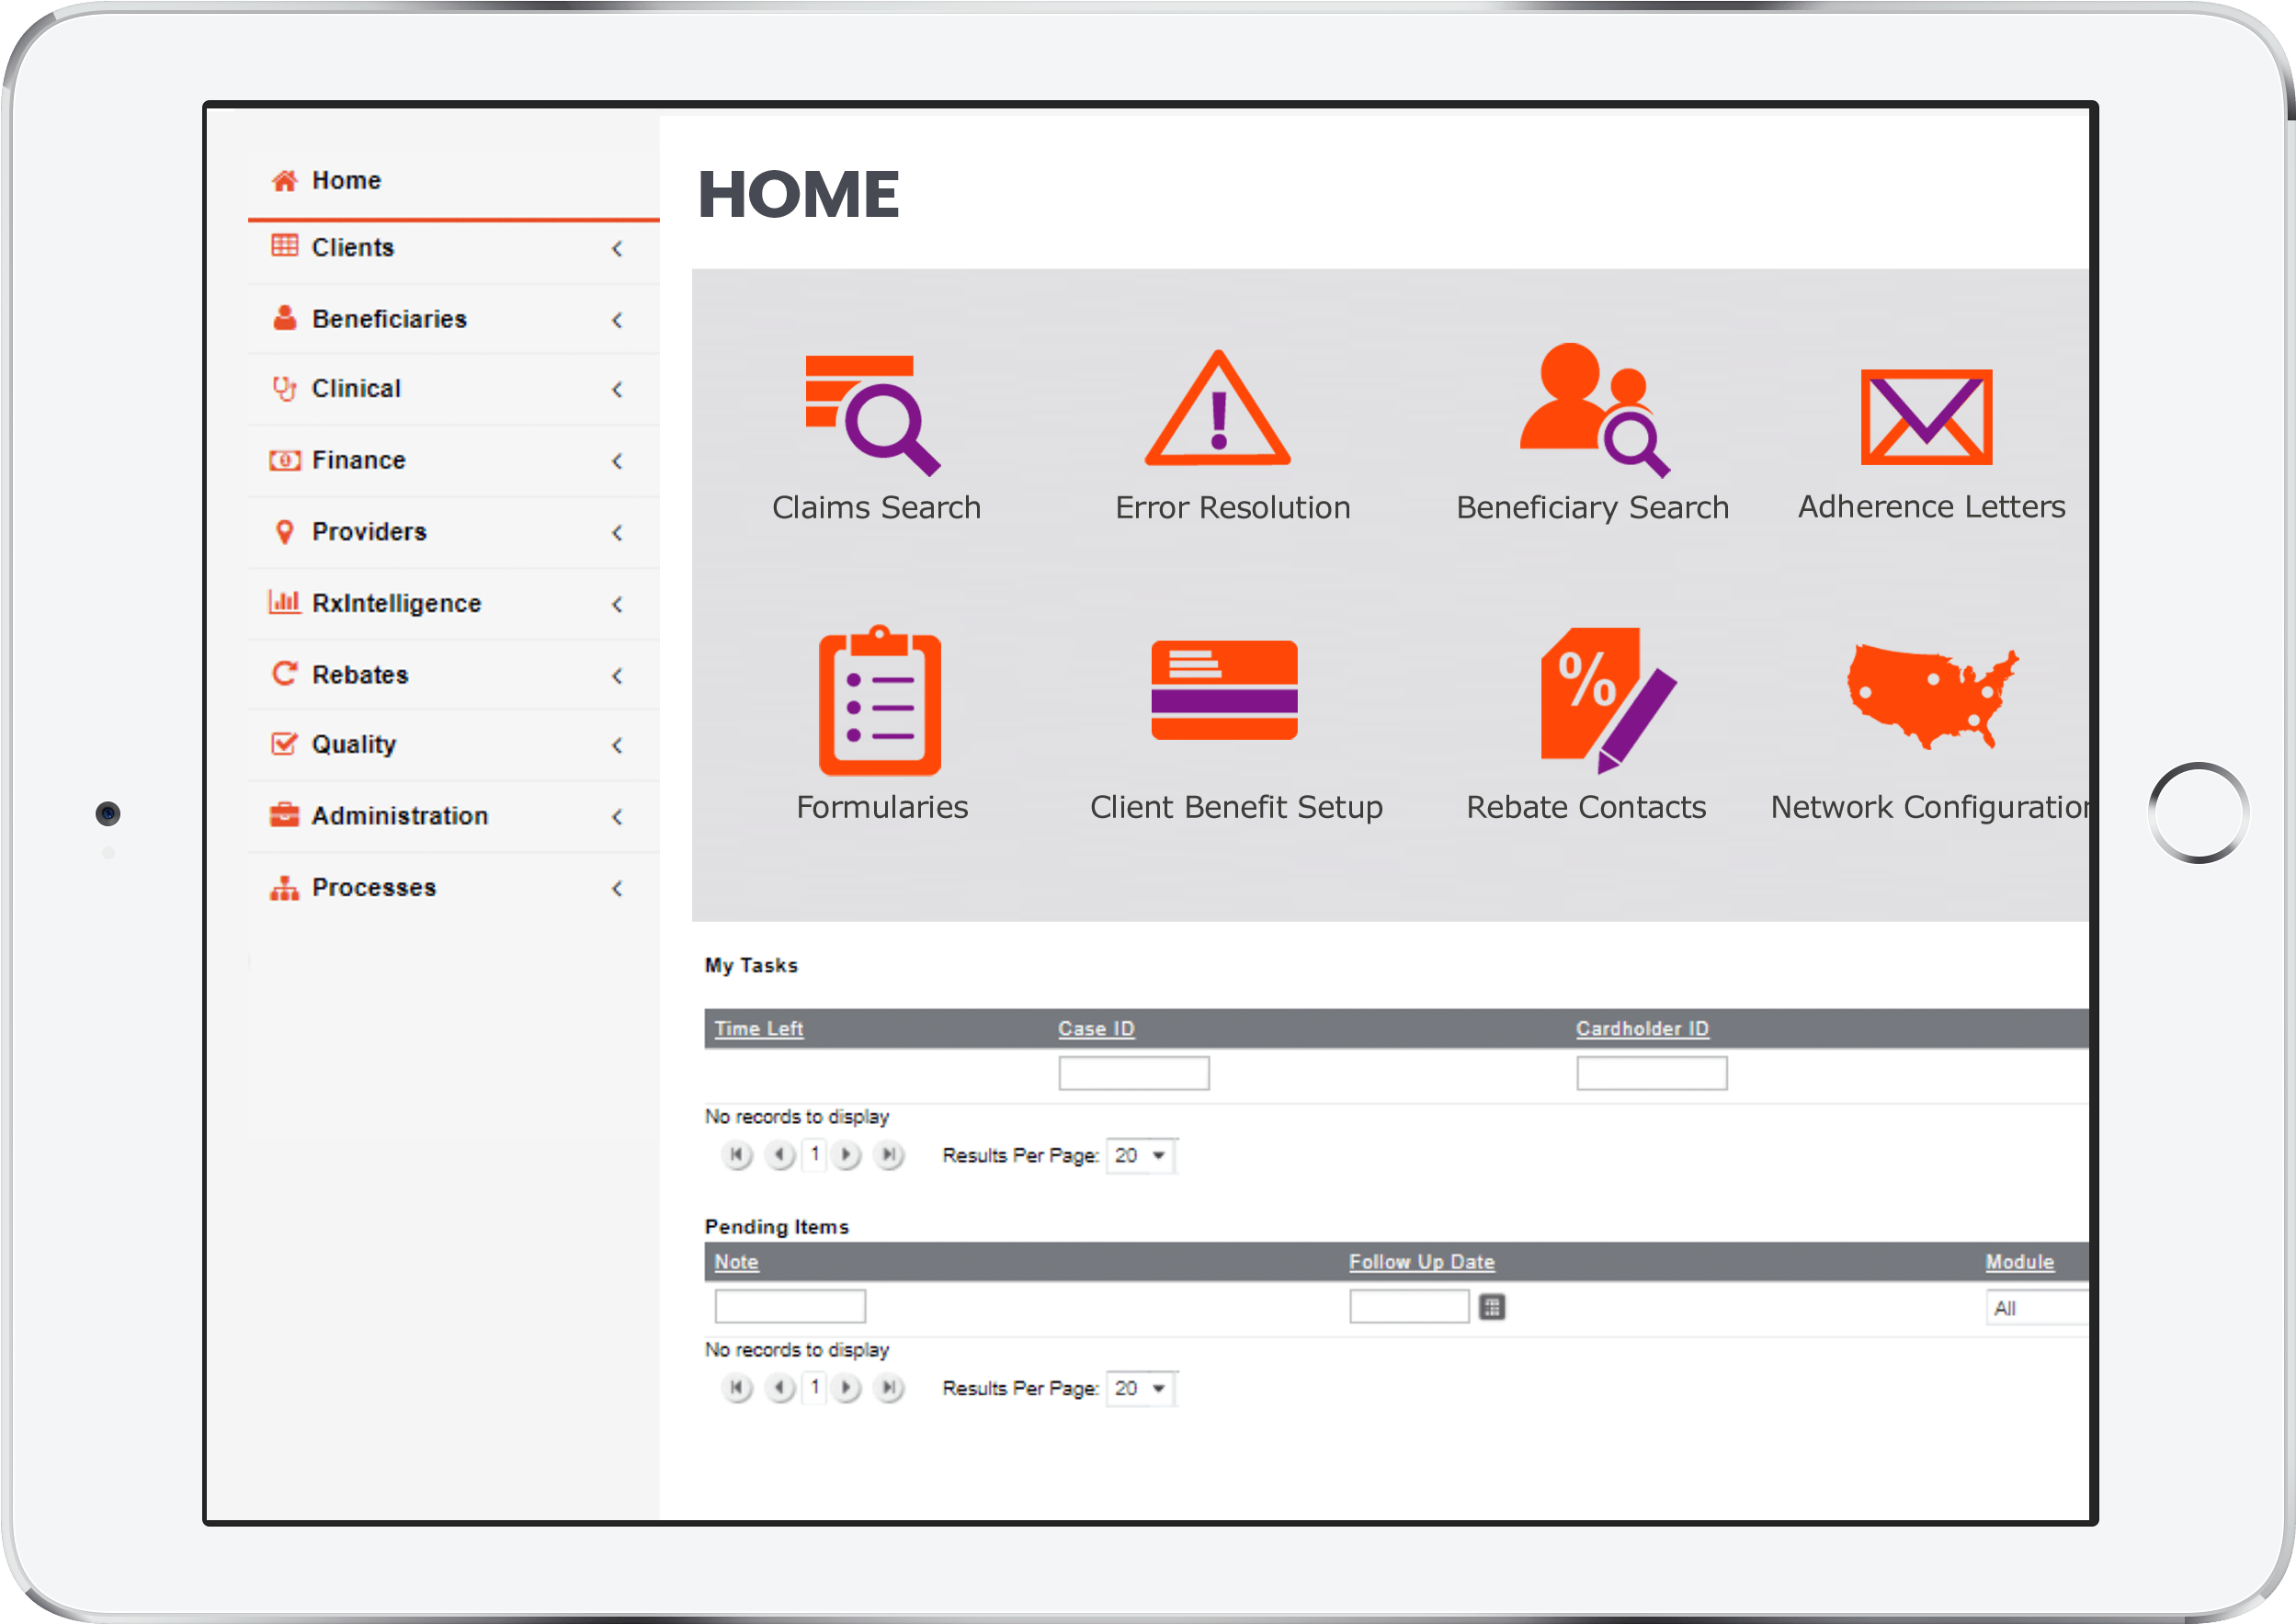This screenshot has width=2296, height=1624.
Task: Click the Follow Up Date calendar icon
Action: click(1491, 1307)
